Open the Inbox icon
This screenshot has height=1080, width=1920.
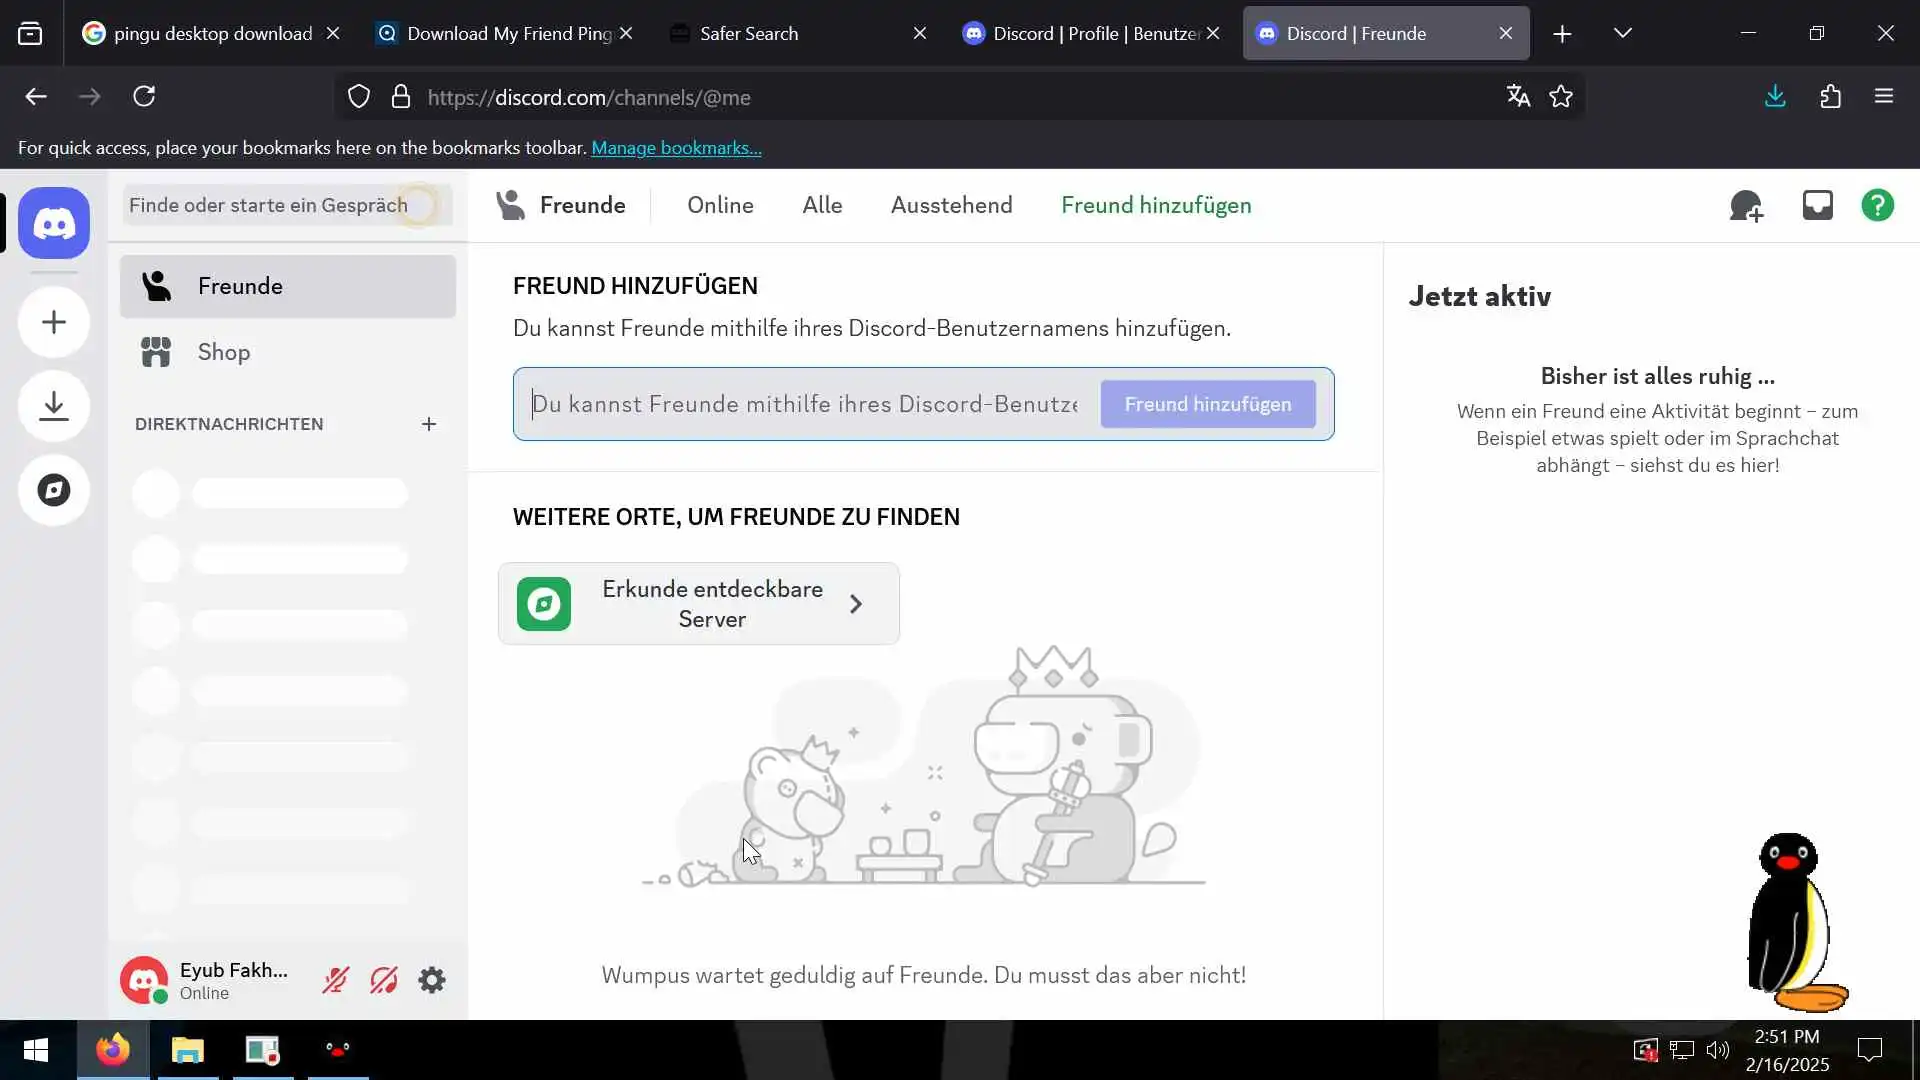click(1817, 206)
